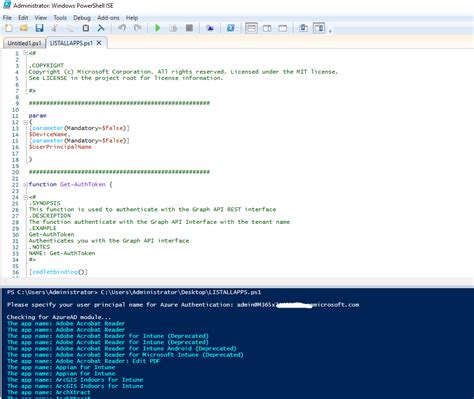Run selection icon in toolbar
Viewport: 474px width, 399px height.
173,28
